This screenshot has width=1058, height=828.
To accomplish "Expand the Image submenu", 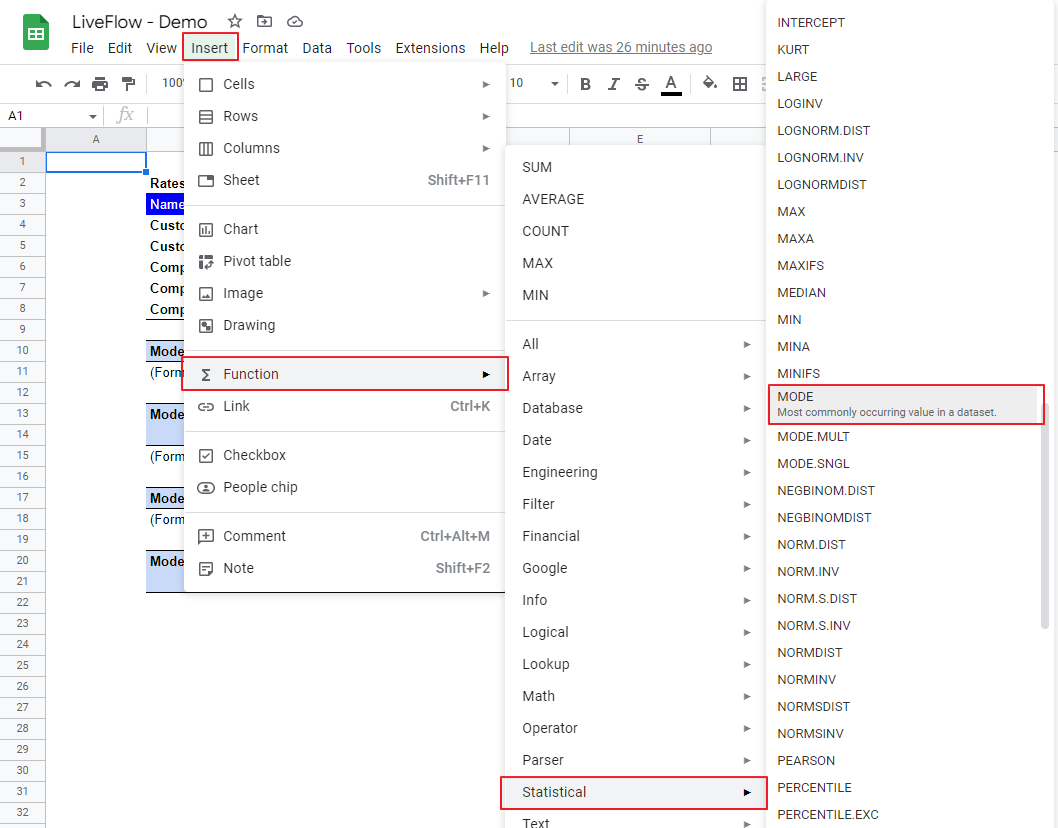I will [344, 294].
